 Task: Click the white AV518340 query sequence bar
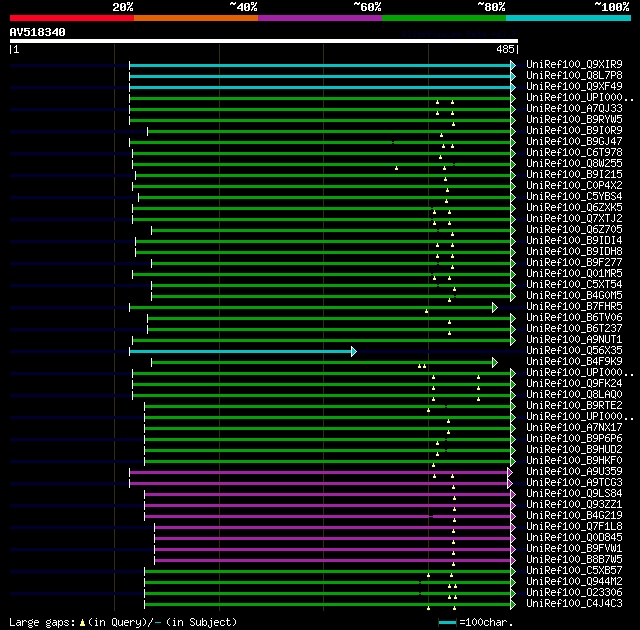(264, 41)
